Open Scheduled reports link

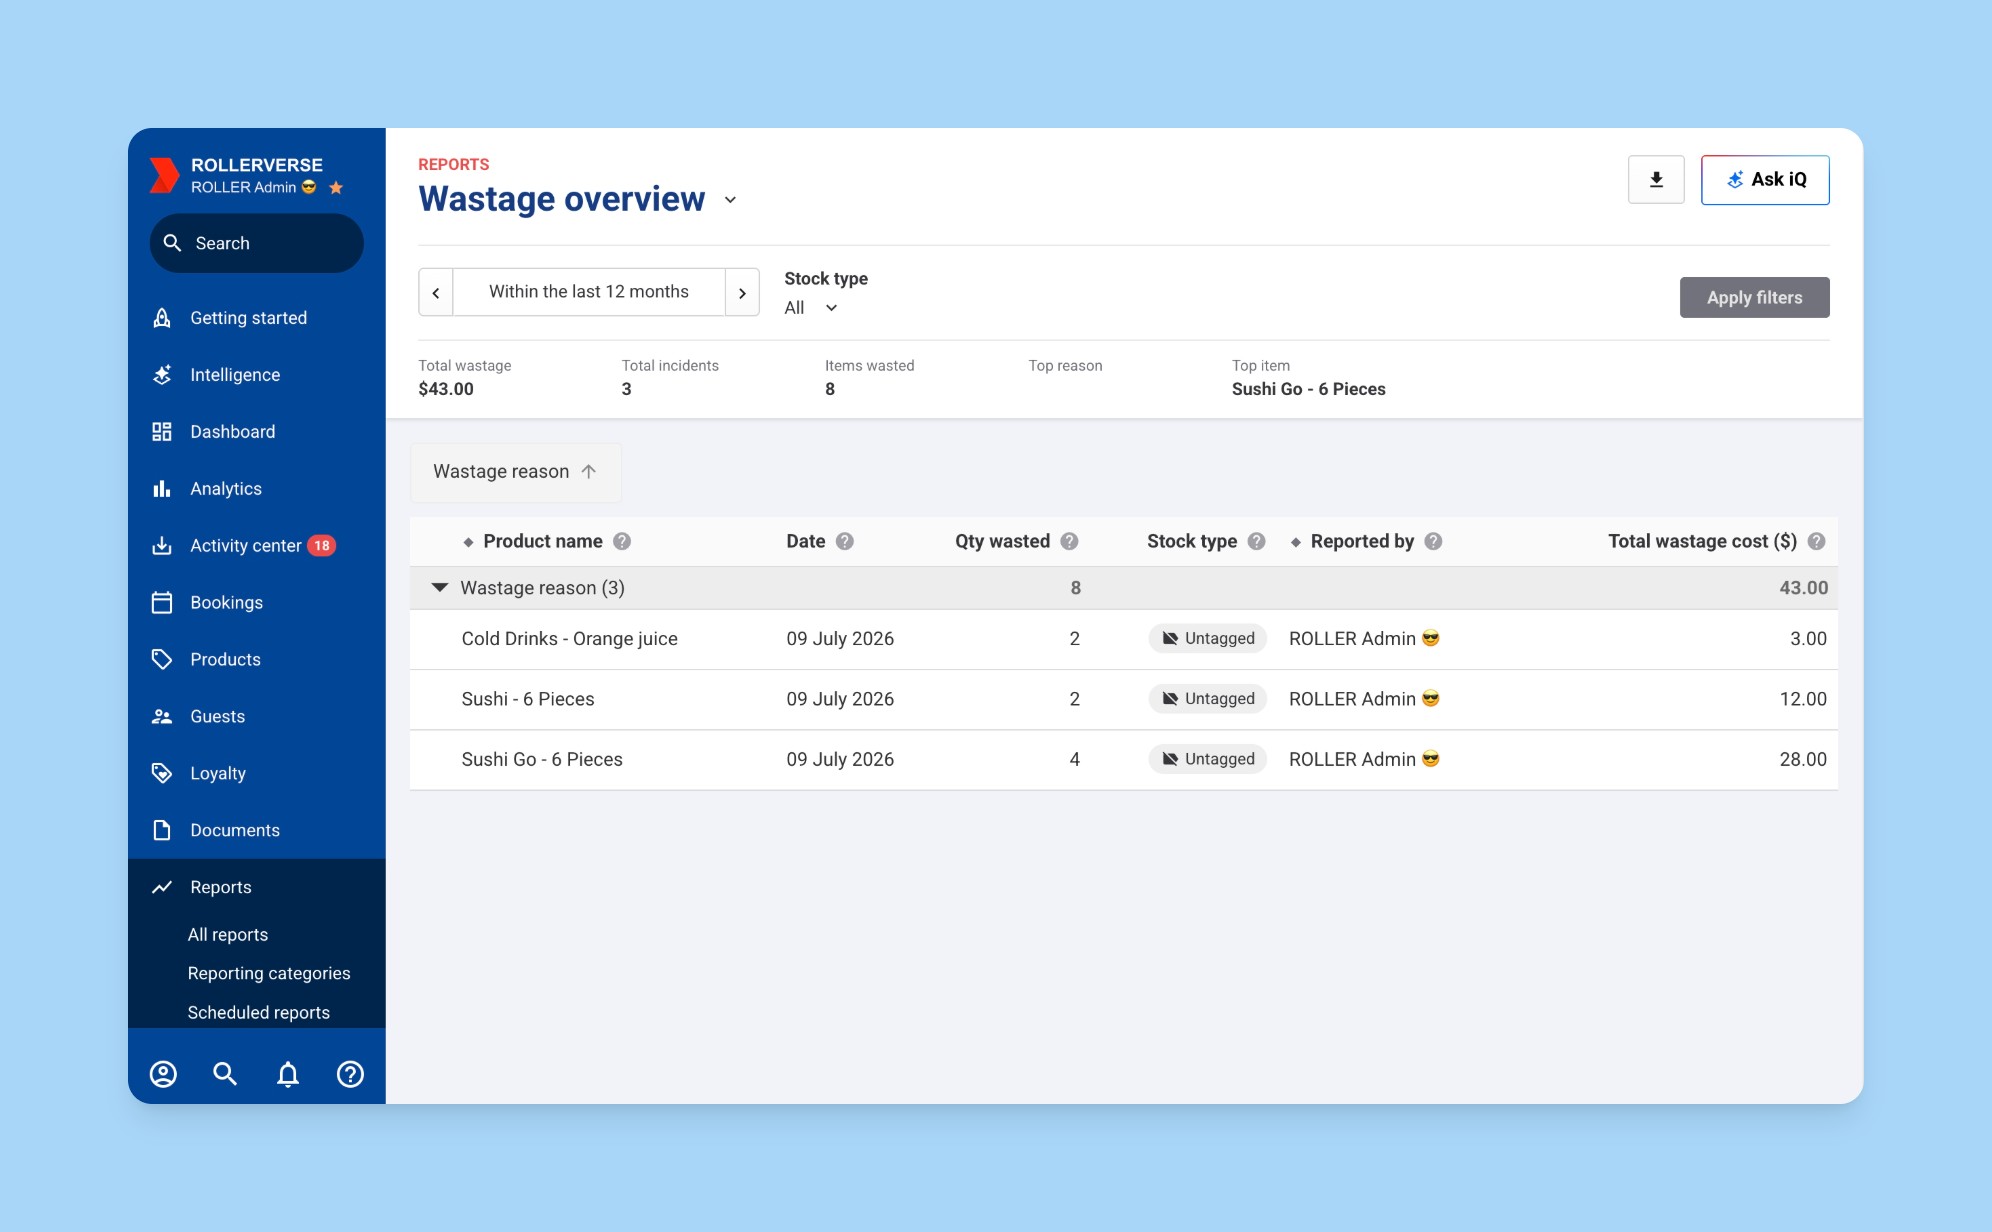[x=258, y=1013]
